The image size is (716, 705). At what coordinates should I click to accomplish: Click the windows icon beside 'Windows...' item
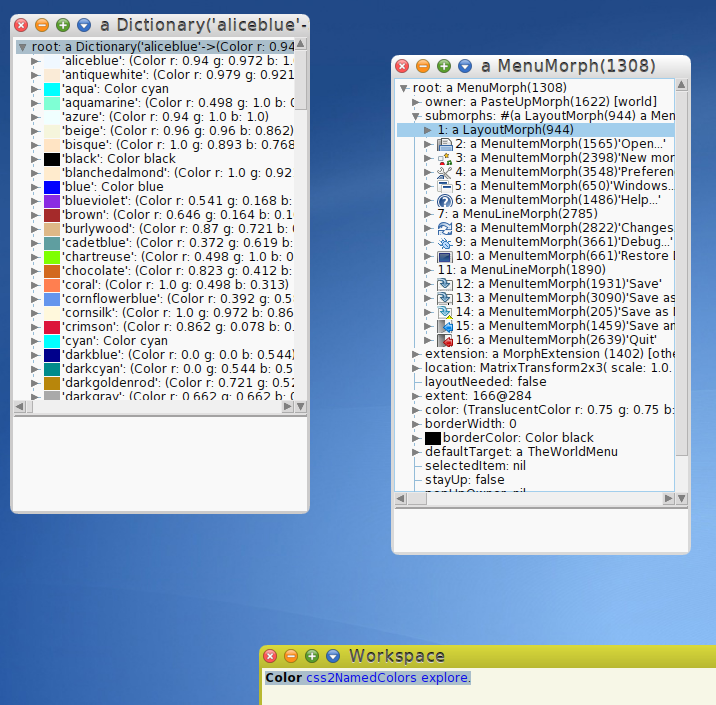[x=445, y=186]
